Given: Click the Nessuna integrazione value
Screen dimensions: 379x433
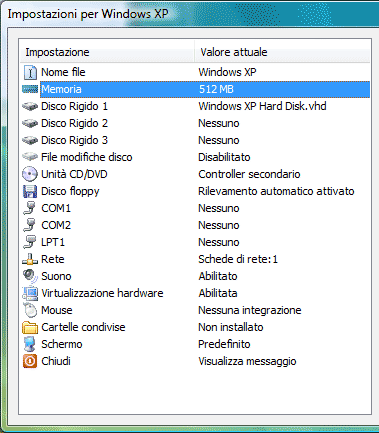Looking at the screenshot, I should pyautogui.click(x=250, y=310).
